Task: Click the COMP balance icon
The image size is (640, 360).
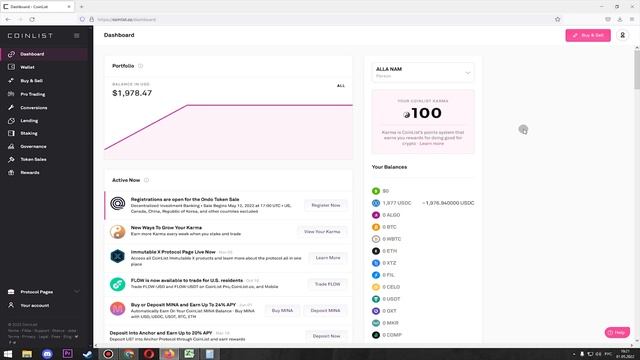Action: 376,335
